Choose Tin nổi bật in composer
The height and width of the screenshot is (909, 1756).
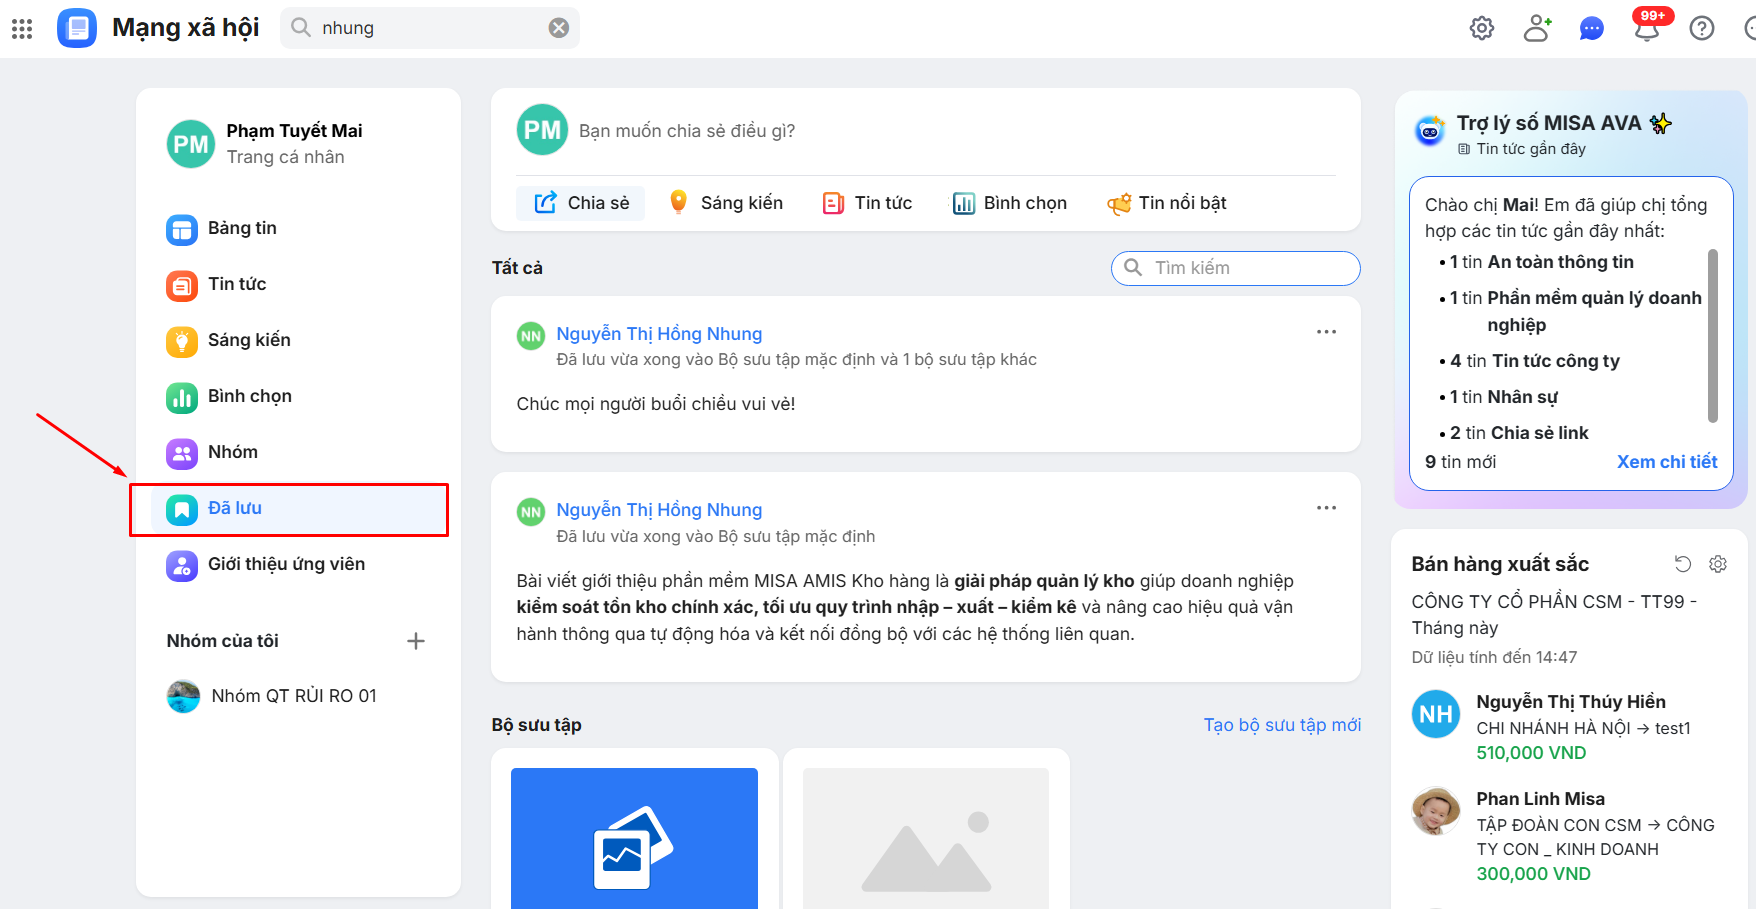pyautogui.click(x=1167, y=203)
